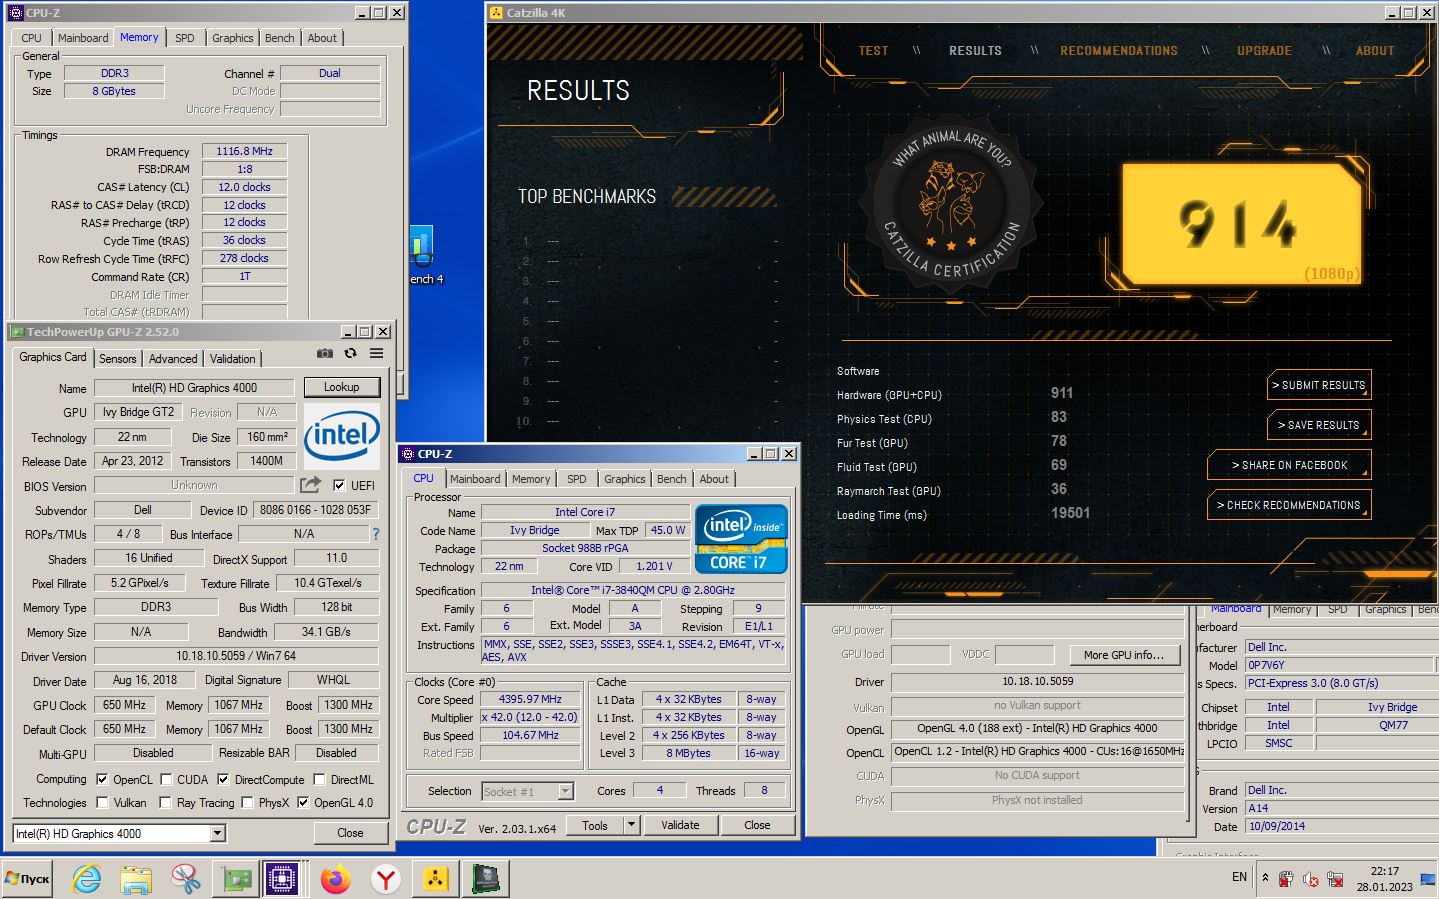Viewport: 1439px width, 899px height.
Task: Open the Windows Start button
Action: 27,879
